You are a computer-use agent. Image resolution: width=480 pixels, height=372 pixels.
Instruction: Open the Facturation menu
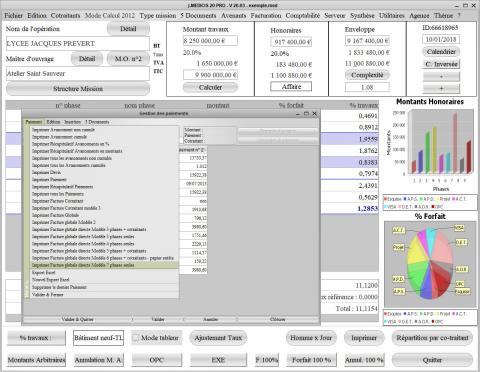point(266,16)
